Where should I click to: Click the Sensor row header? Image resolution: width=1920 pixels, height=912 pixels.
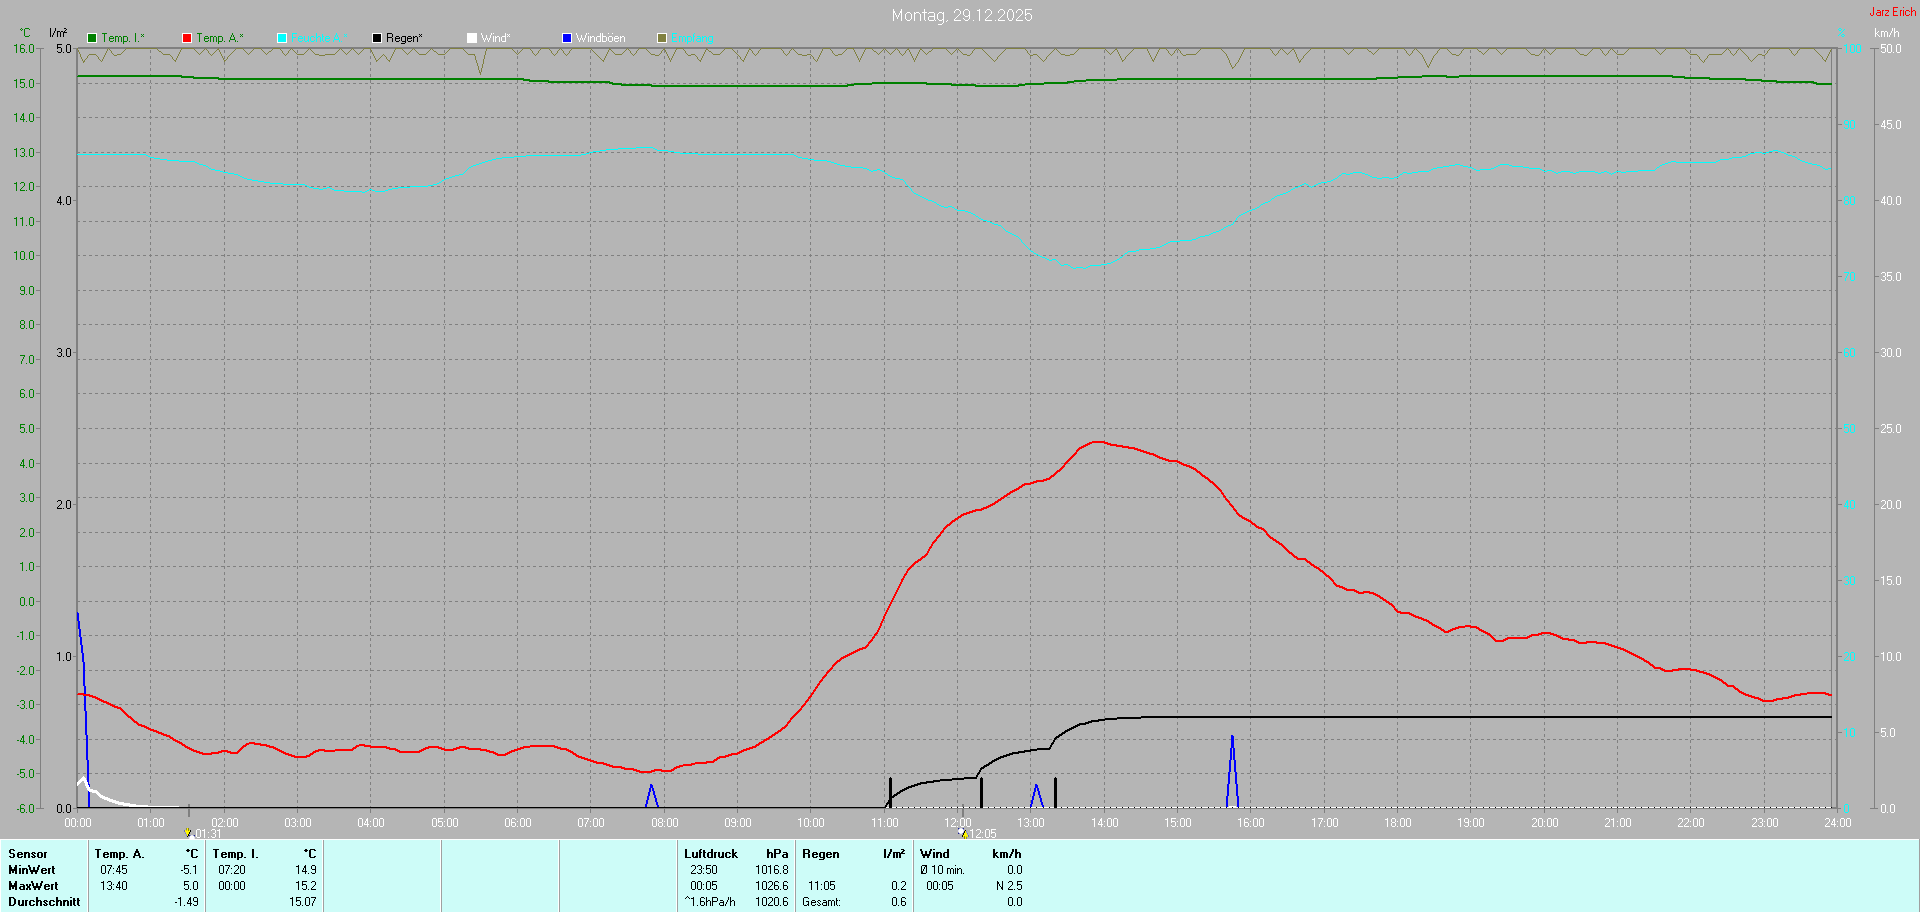coord(28,854)
